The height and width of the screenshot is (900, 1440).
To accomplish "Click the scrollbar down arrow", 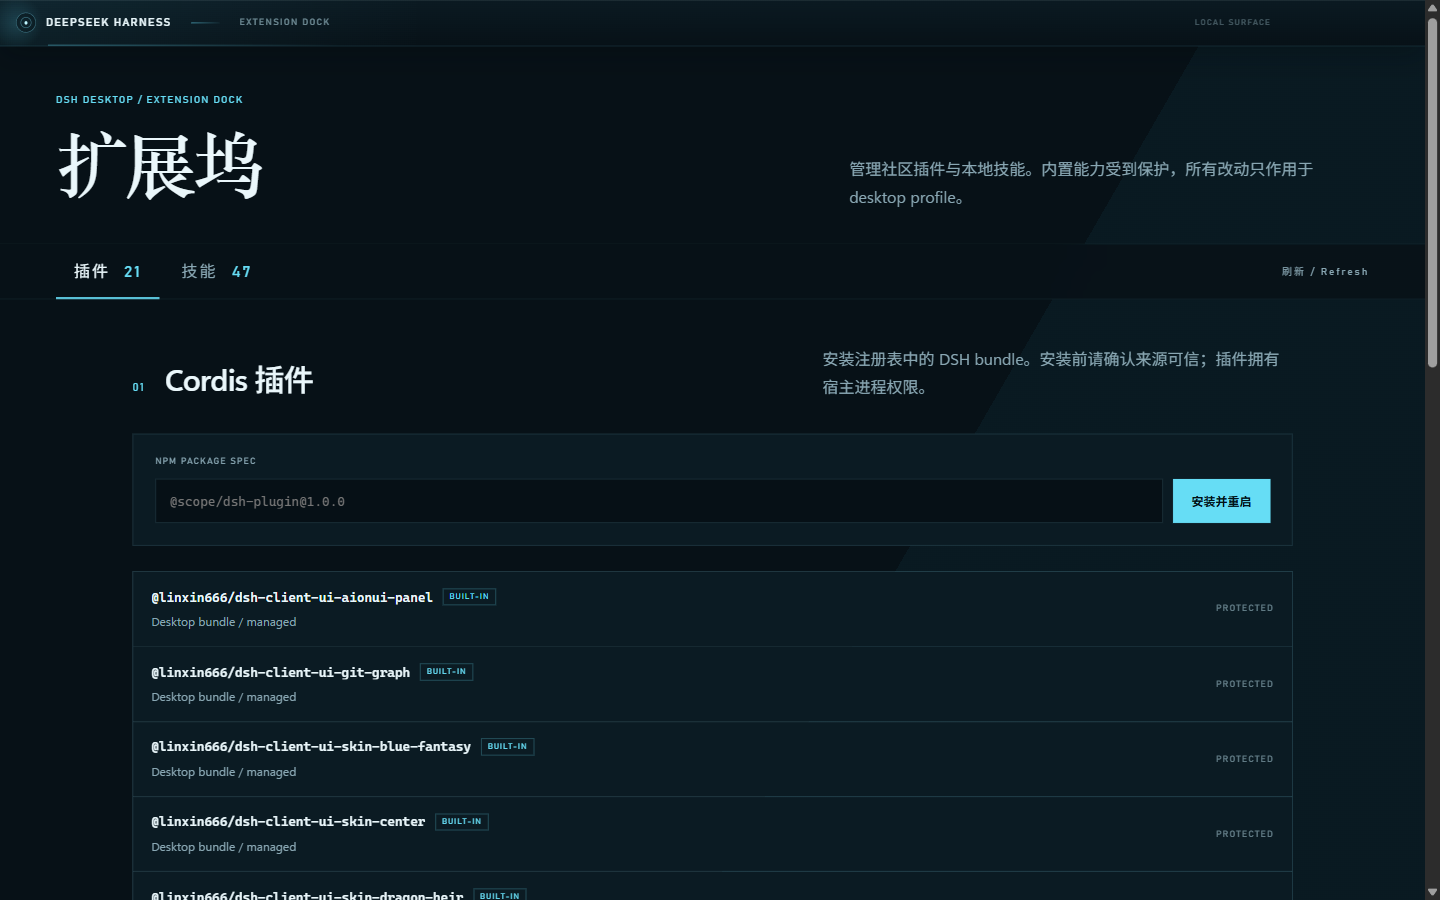I will click(x=1432, y=892).
